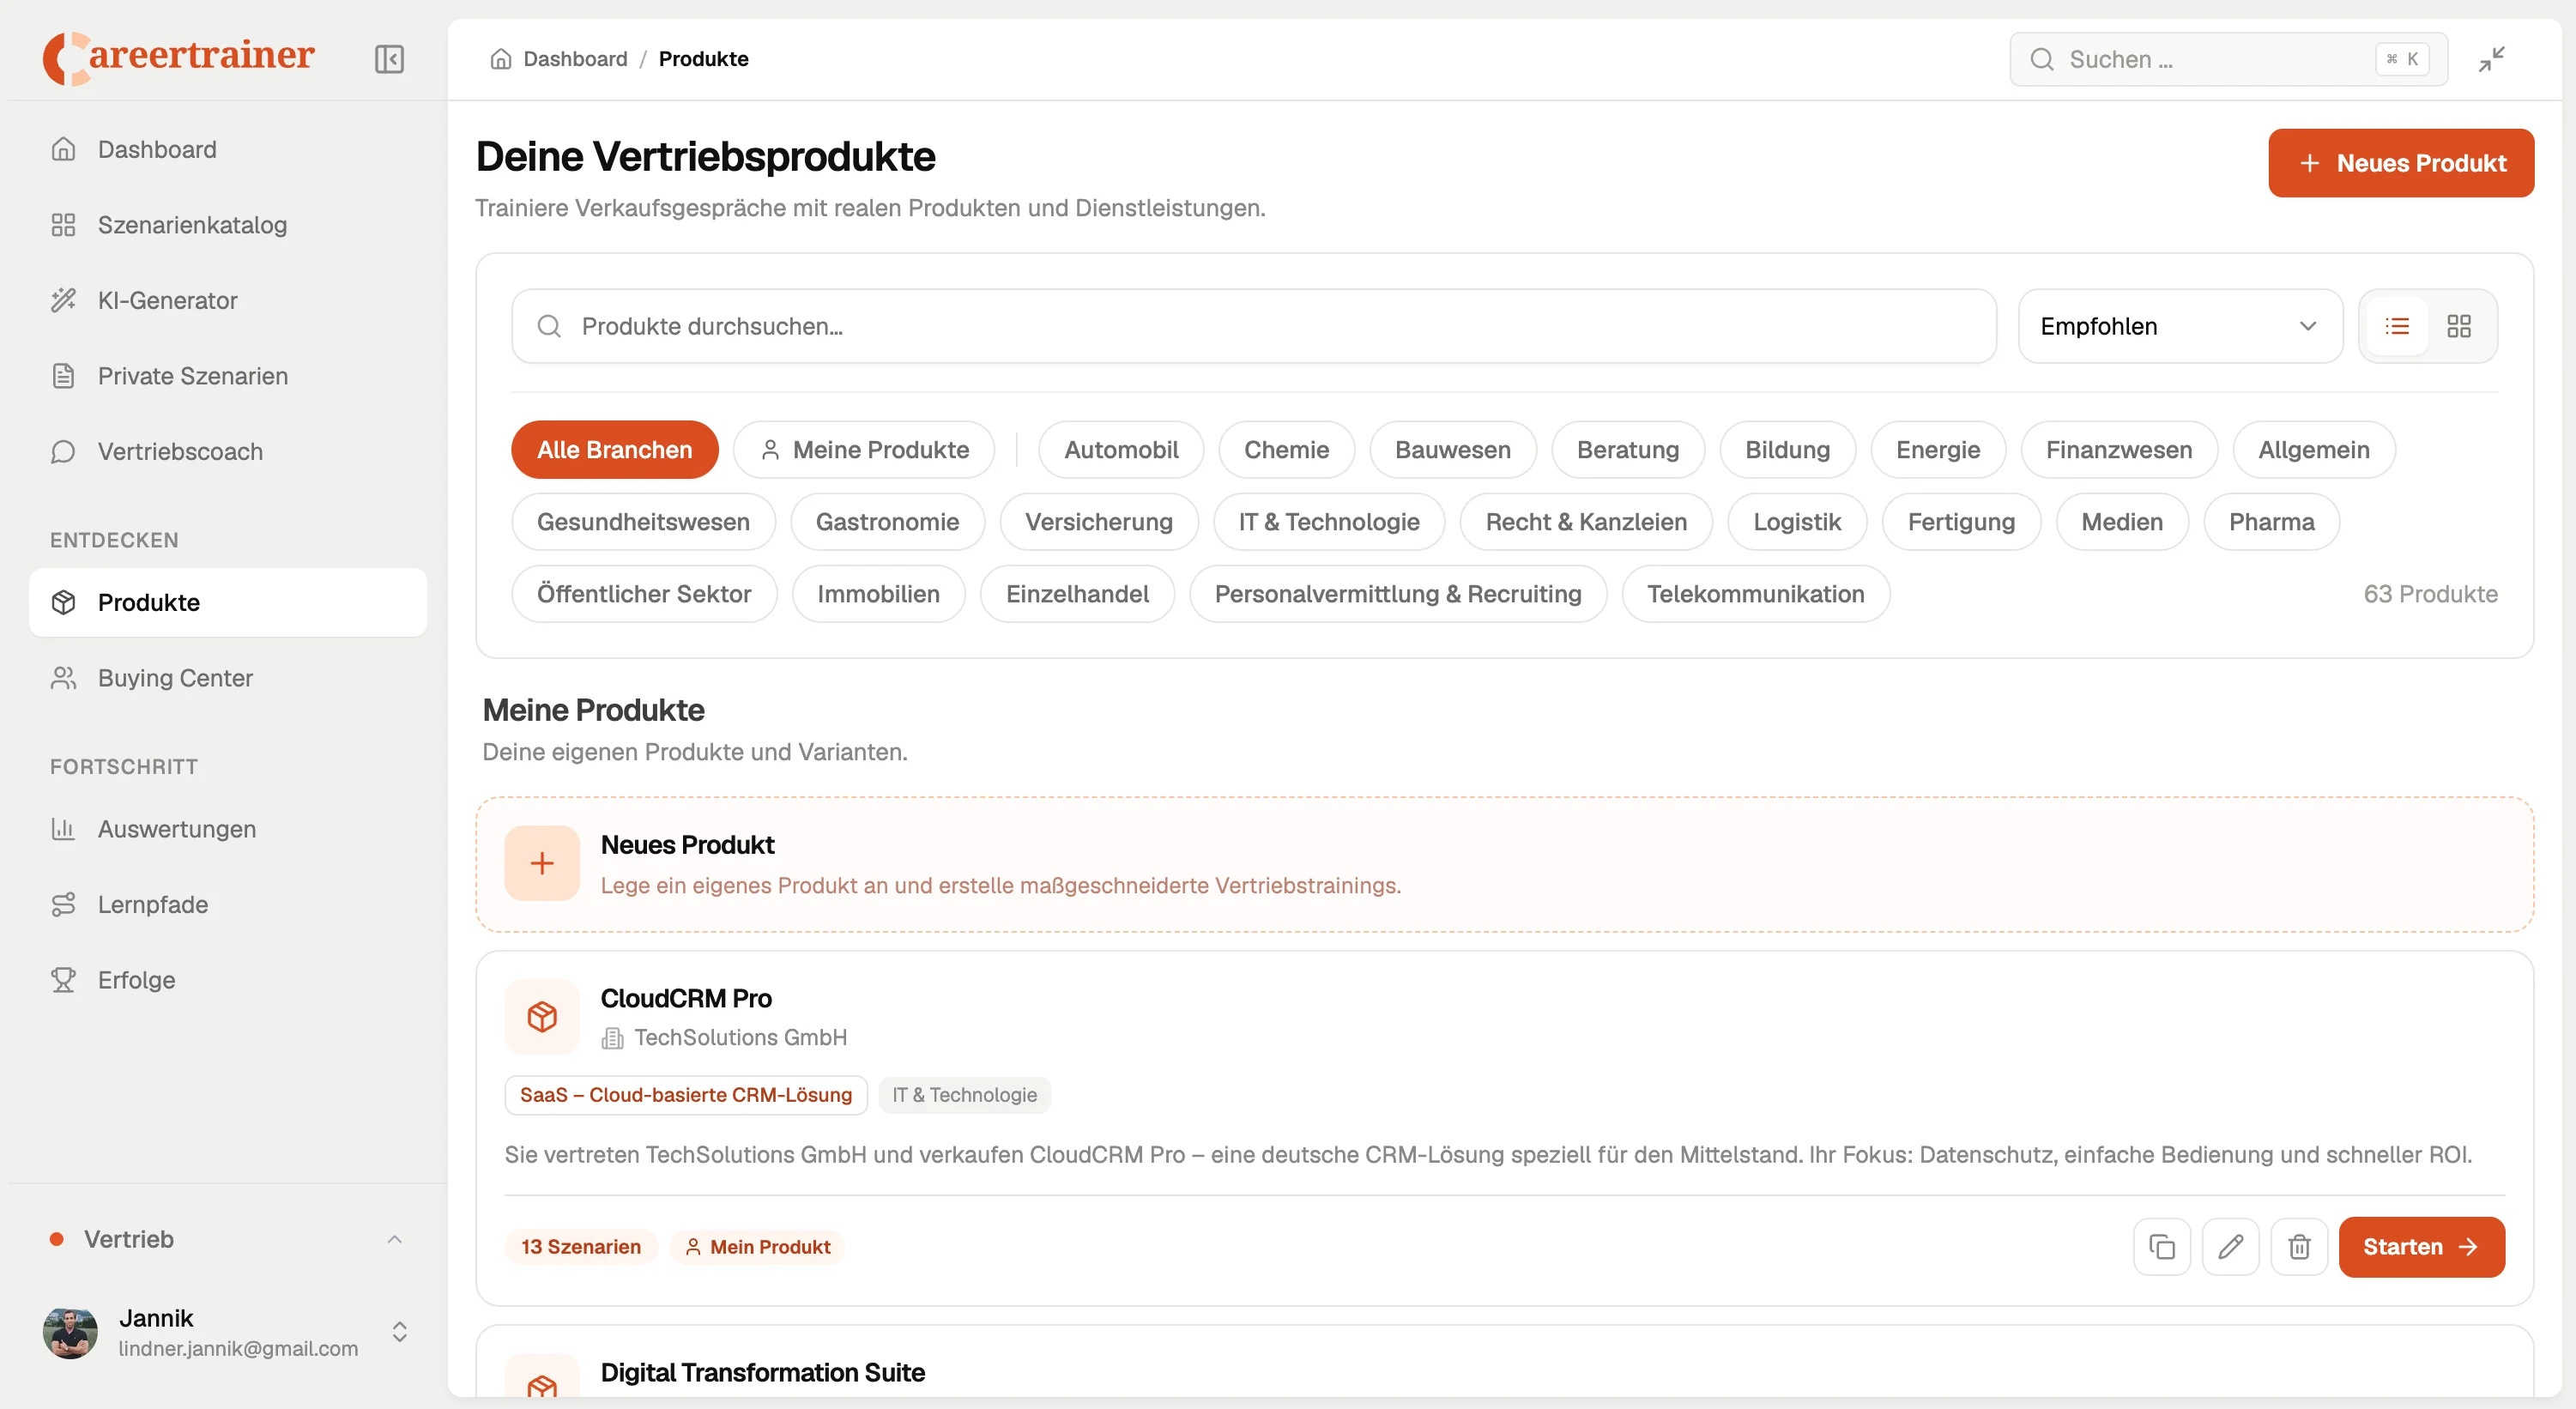Open Erfolge in the sidebar

(228, 980)
